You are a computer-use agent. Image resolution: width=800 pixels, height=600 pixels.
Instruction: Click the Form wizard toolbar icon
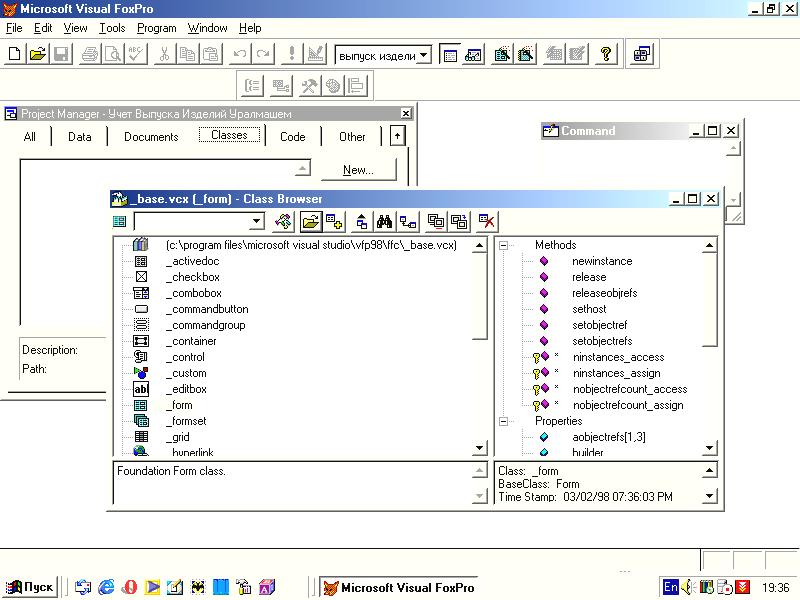coord(502,54)
